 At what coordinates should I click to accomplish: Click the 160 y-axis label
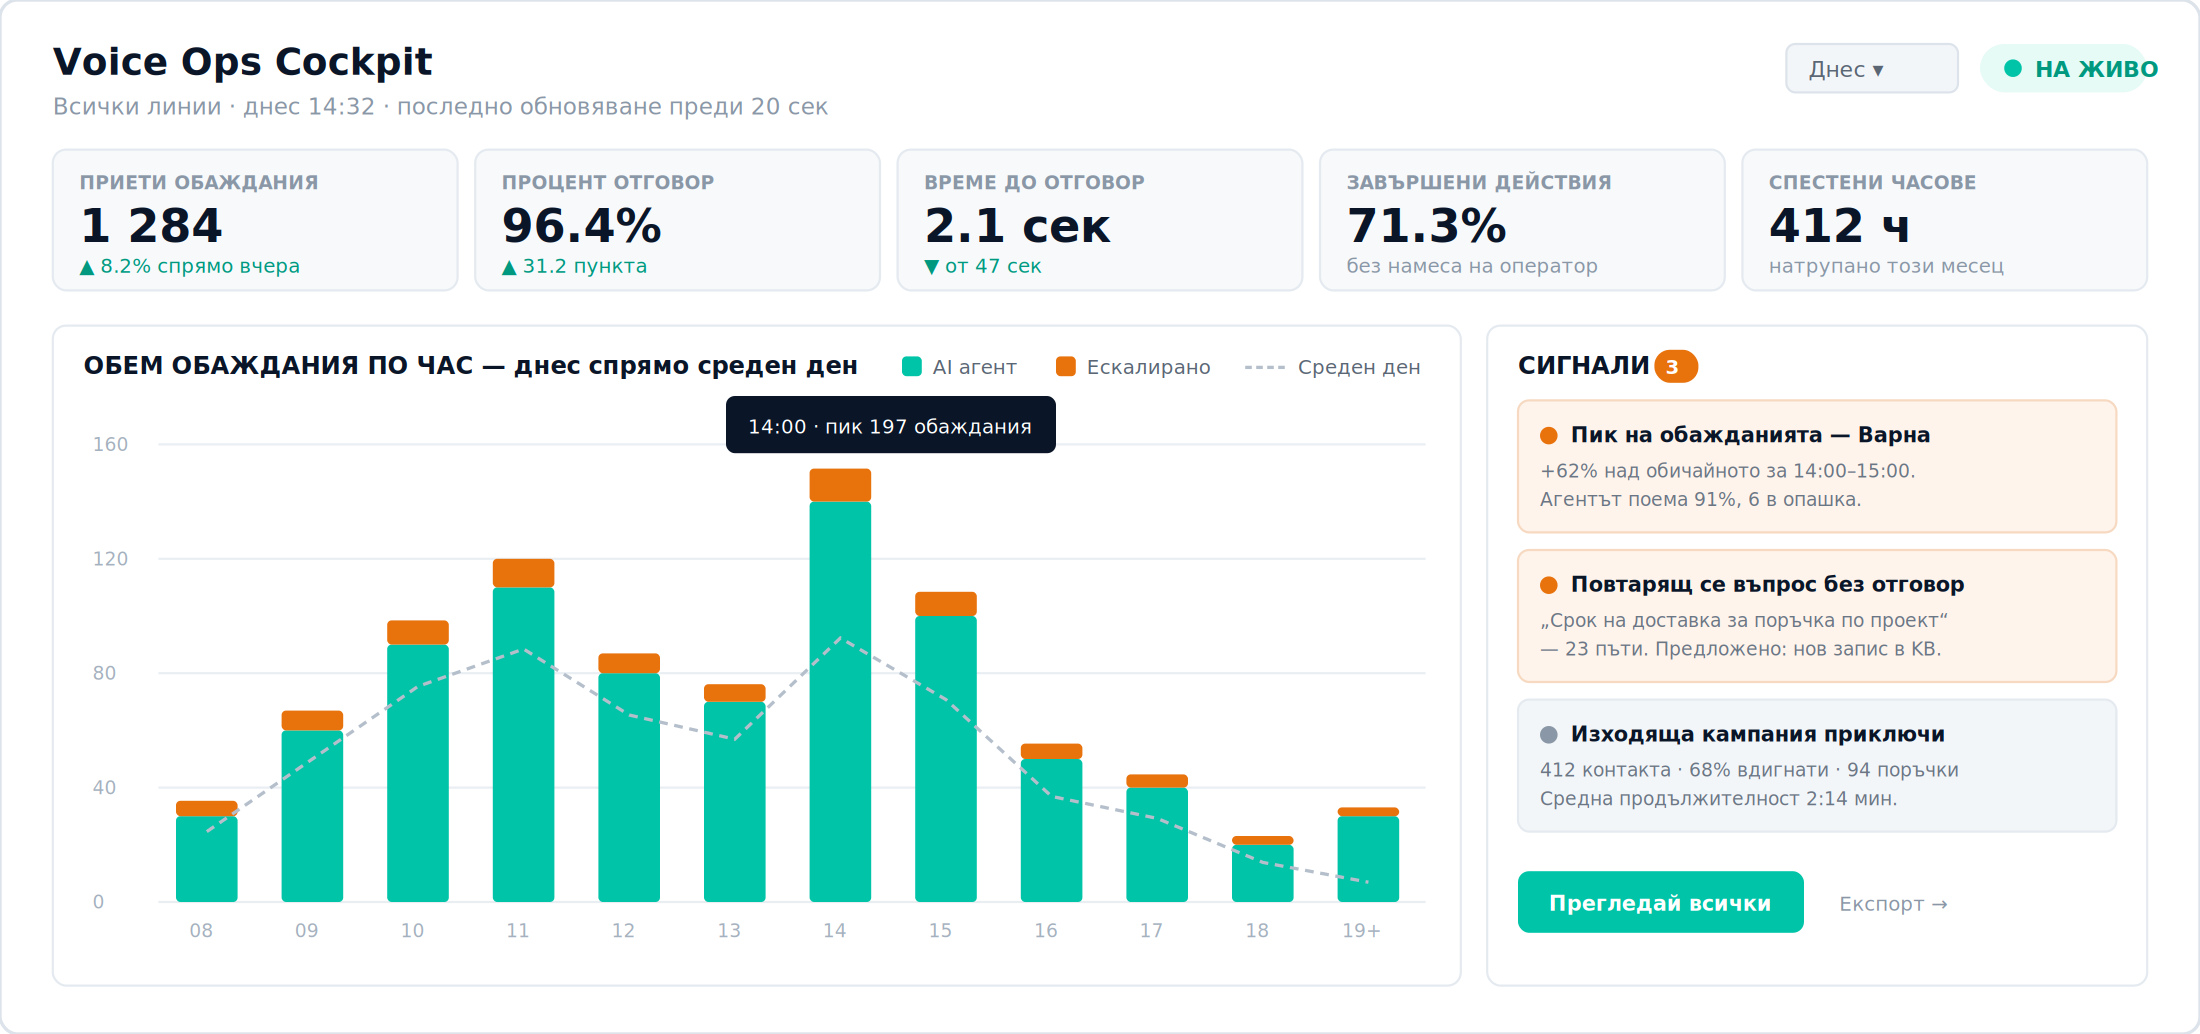pyautogui.click(x=110, y=444)
